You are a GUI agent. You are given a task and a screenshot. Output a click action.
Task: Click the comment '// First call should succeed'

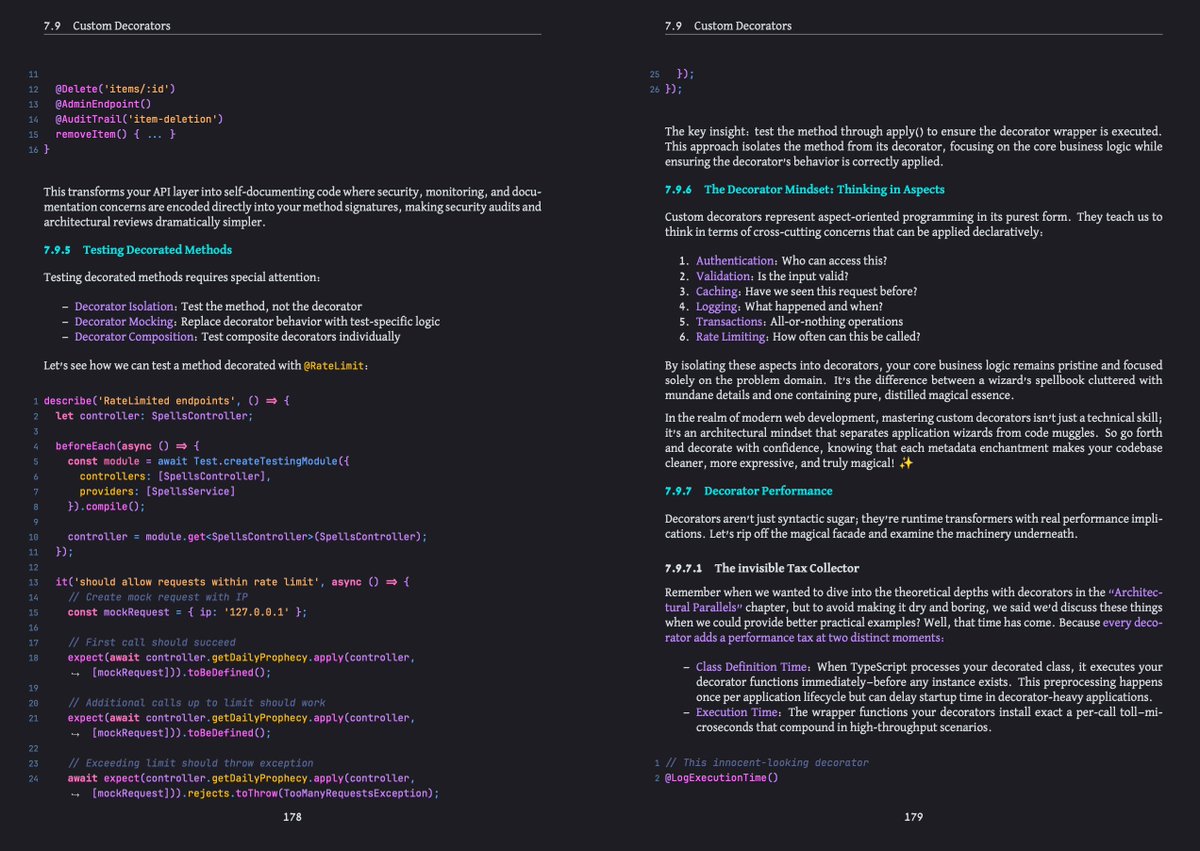152,642
